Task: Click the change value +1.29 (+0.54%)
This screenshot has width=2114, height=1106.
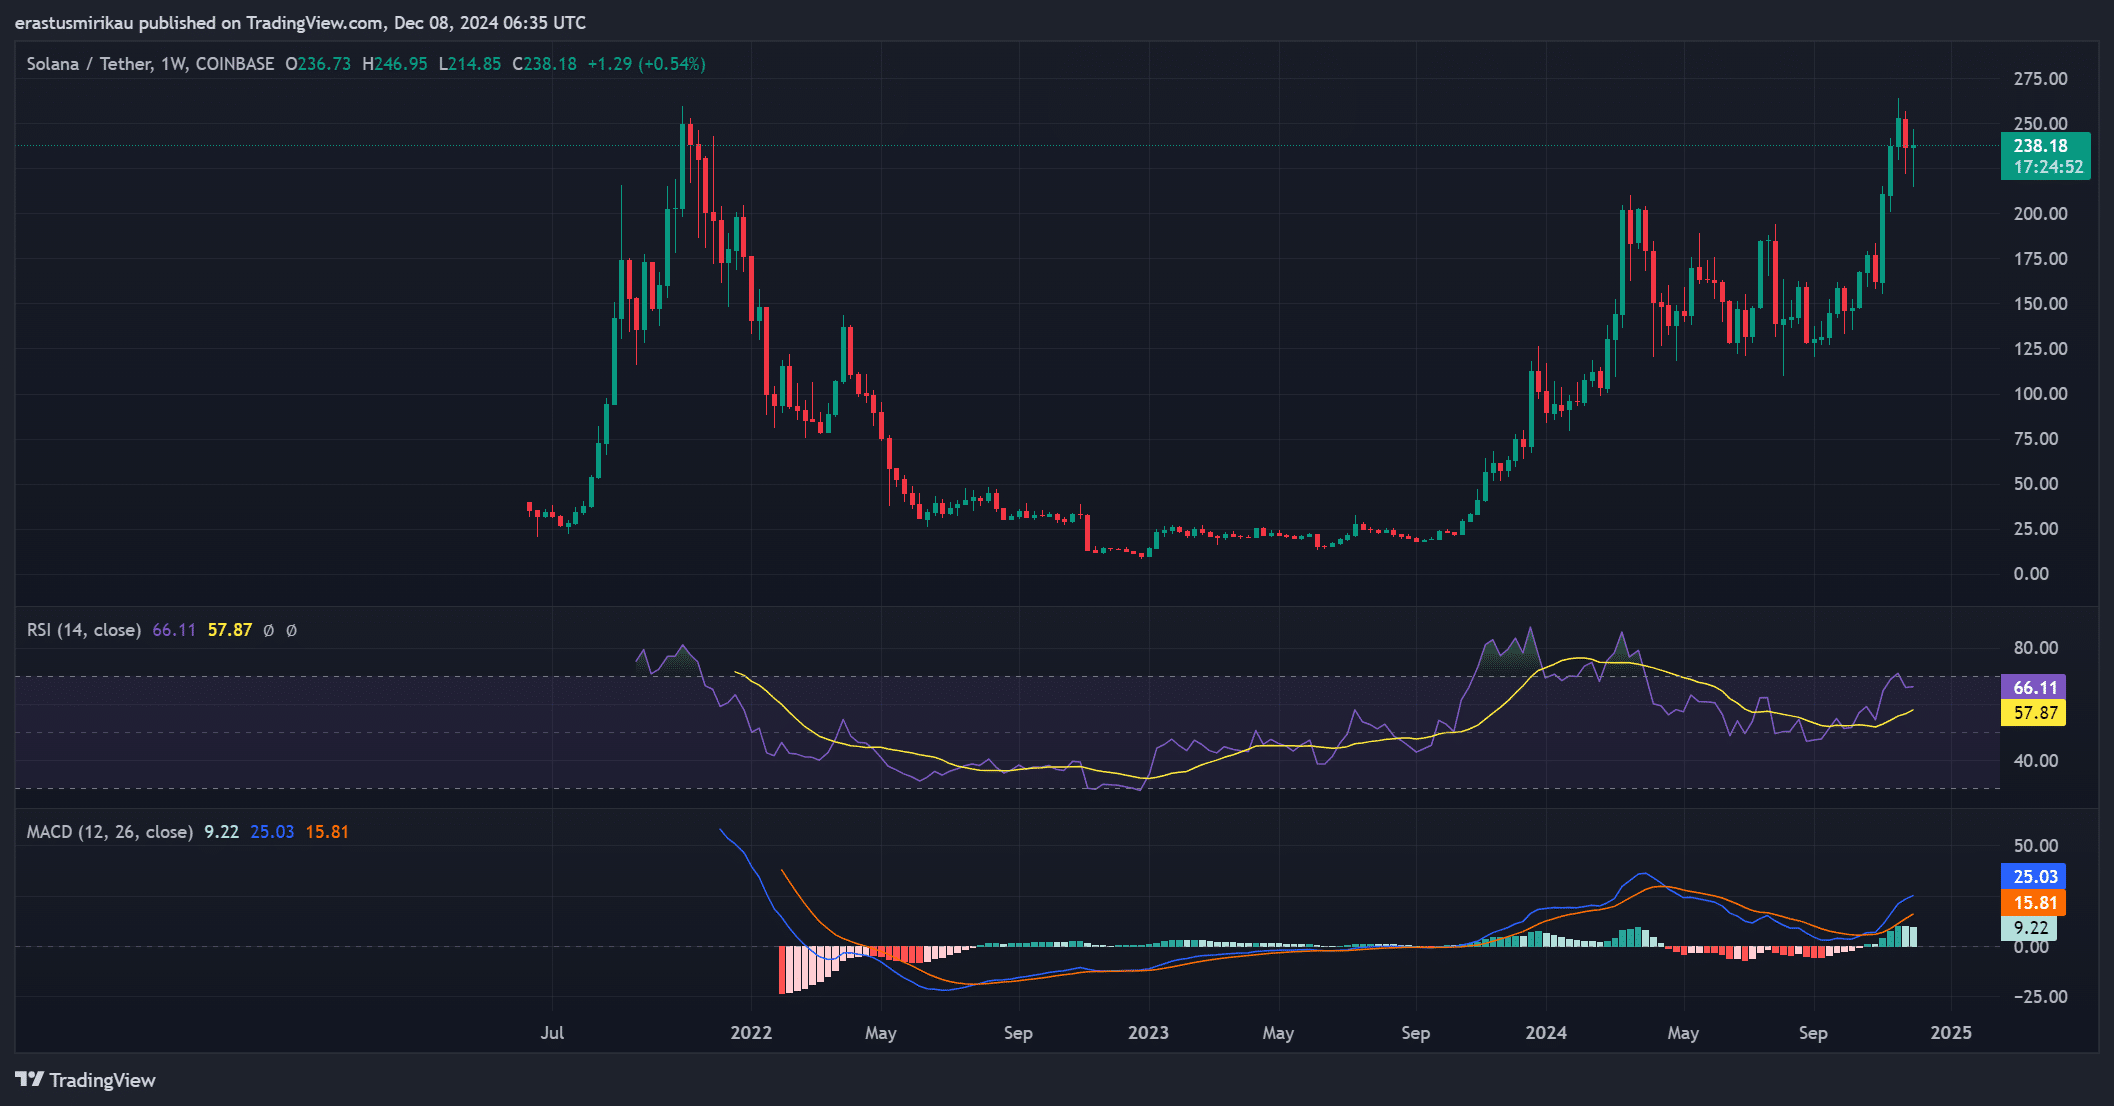Action: pos(646,64)
